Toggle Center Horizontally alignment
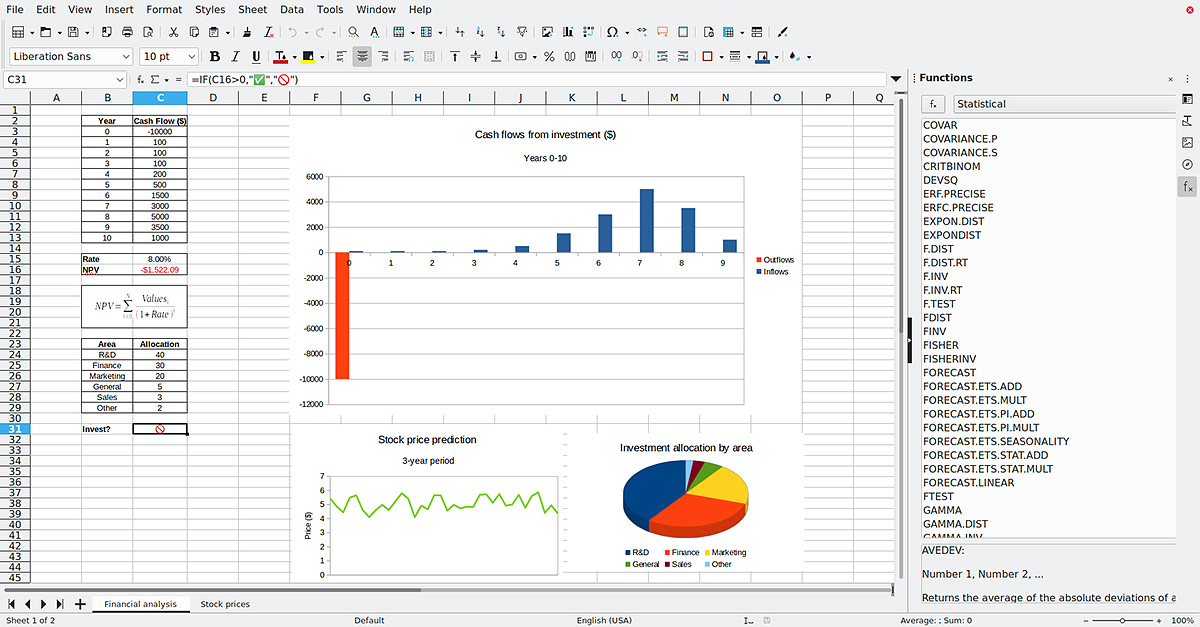This screenshot has width=1200, height=627. pyautogui.click(x=362, y=56)
